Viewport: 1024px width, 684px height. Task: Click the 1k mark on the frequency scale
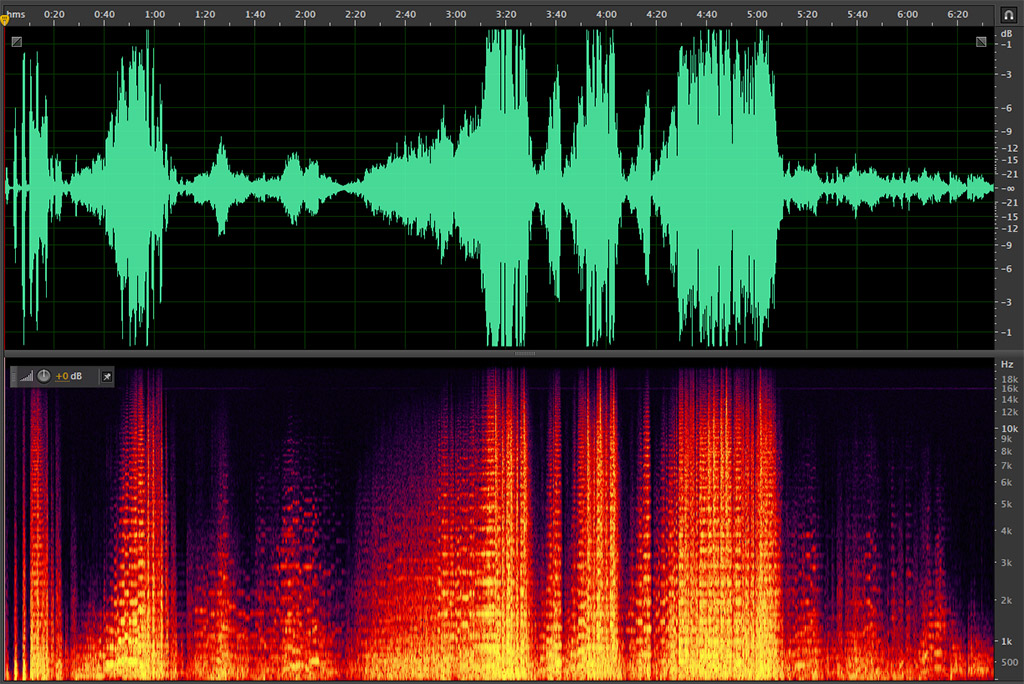(x=1007, y=641)
